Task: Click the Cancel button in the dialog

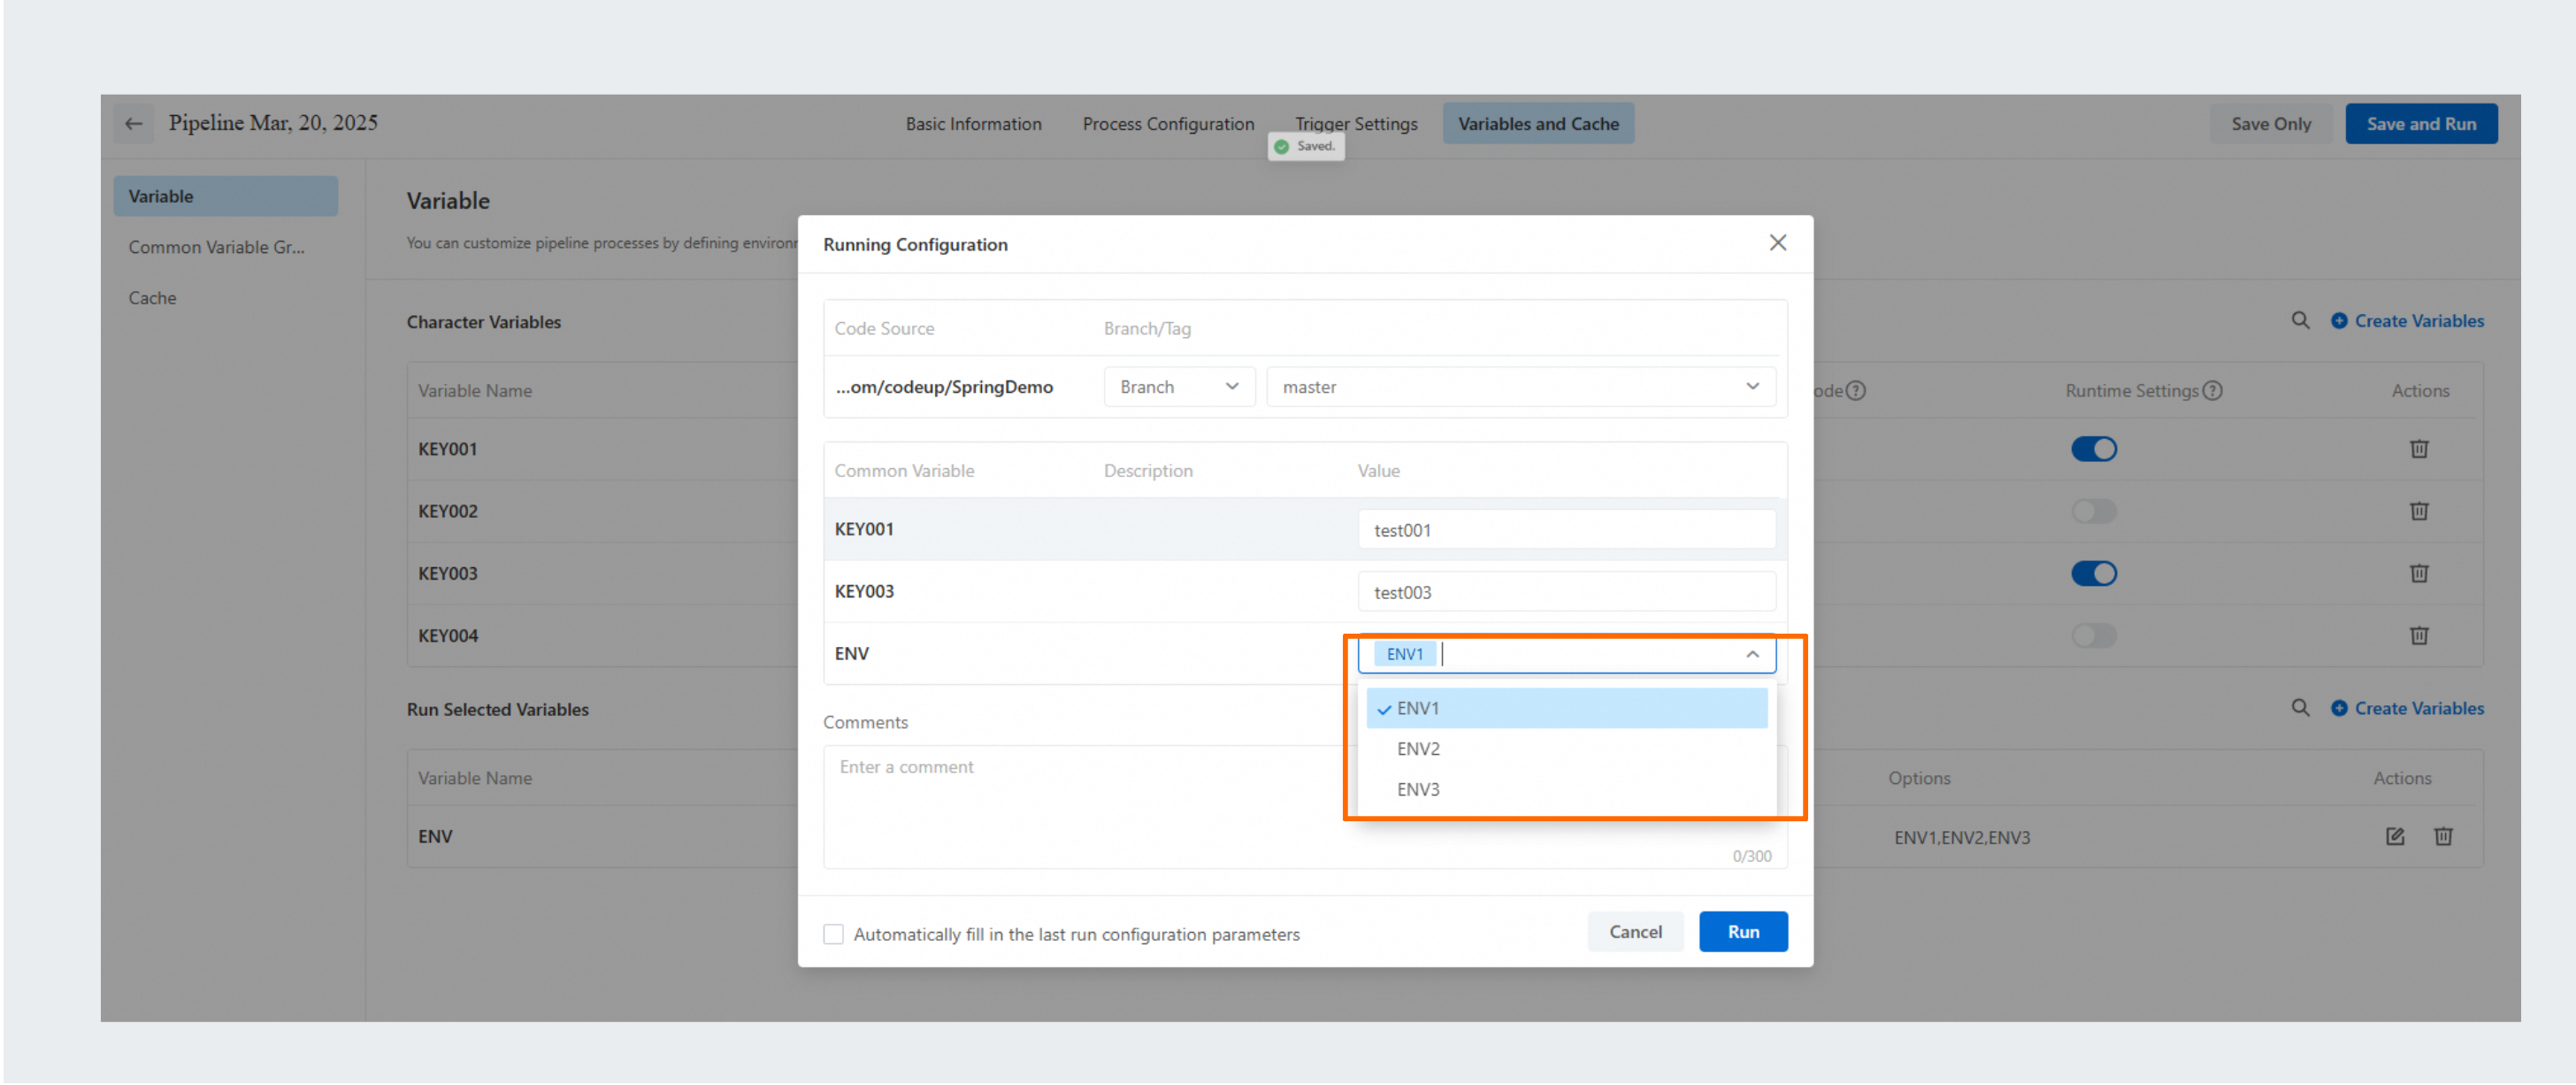Action: 1634,932
